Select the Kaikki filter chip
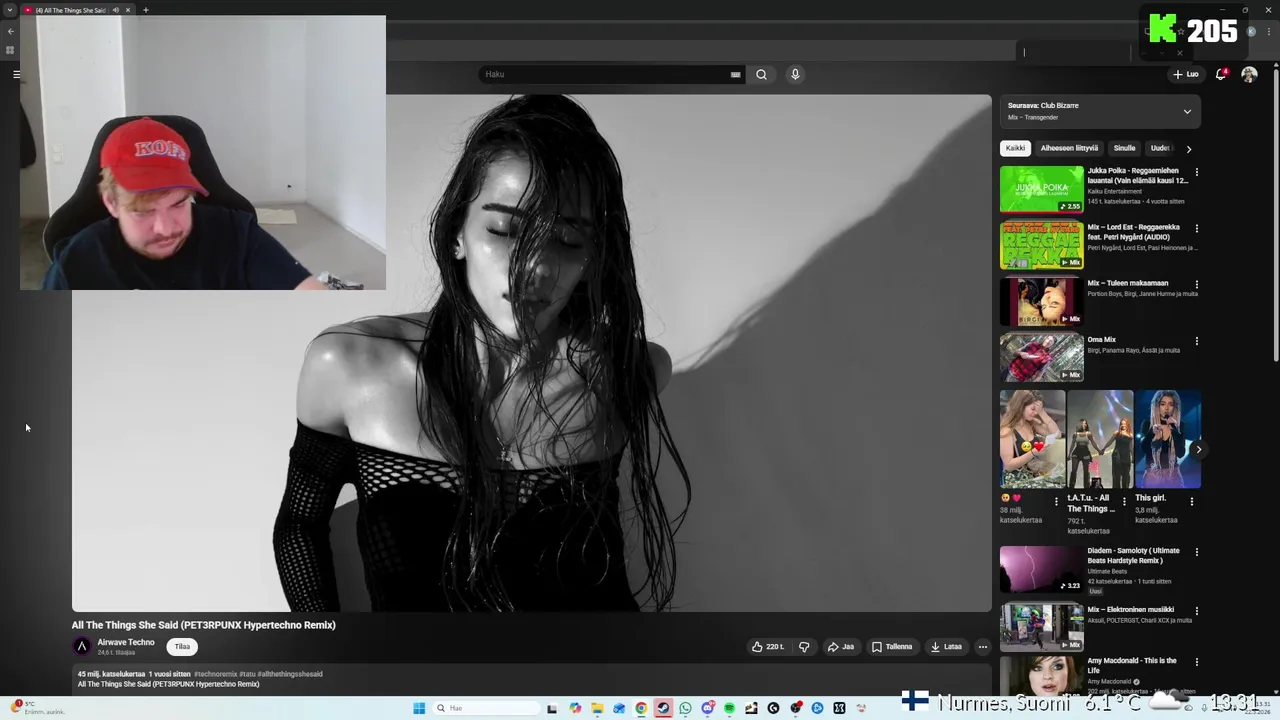1280x720 pixels. point(1015,148)
